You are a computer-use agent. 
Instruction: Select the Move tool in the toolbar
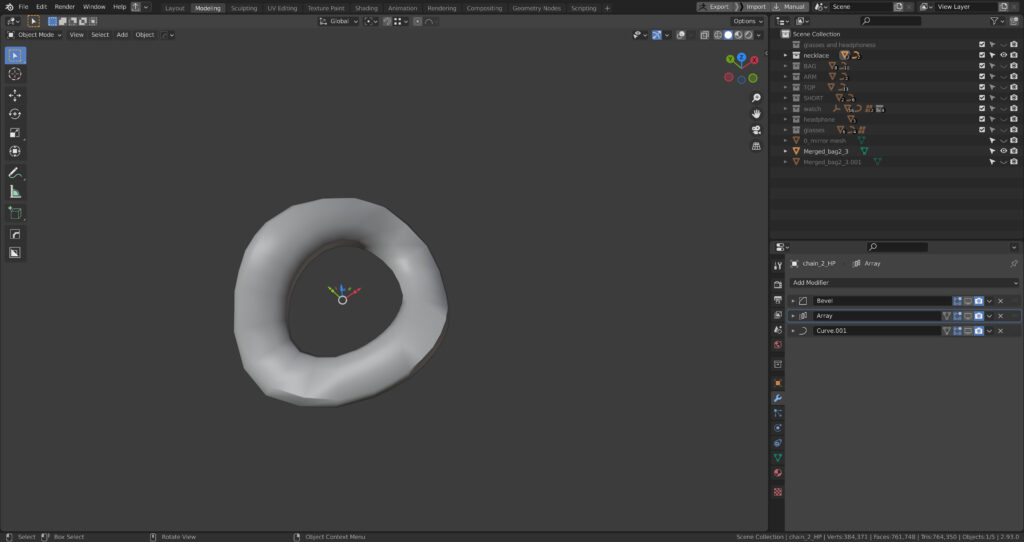(x=15, y=95)
